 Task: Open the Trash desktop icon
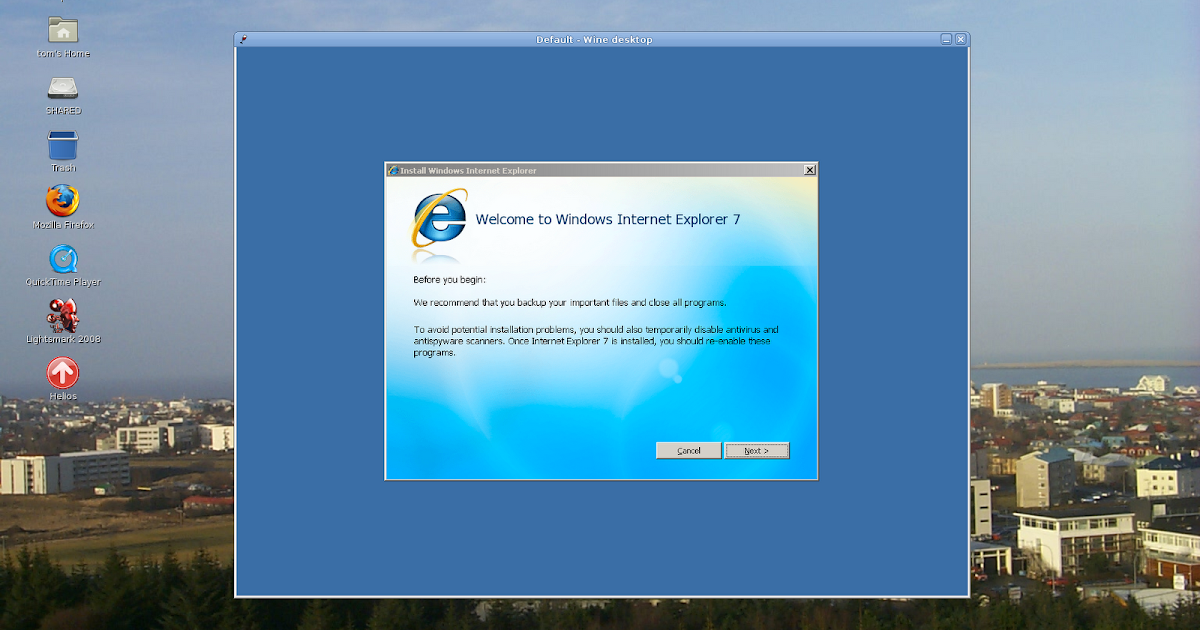pyautogui.click(x=63, y=146)
